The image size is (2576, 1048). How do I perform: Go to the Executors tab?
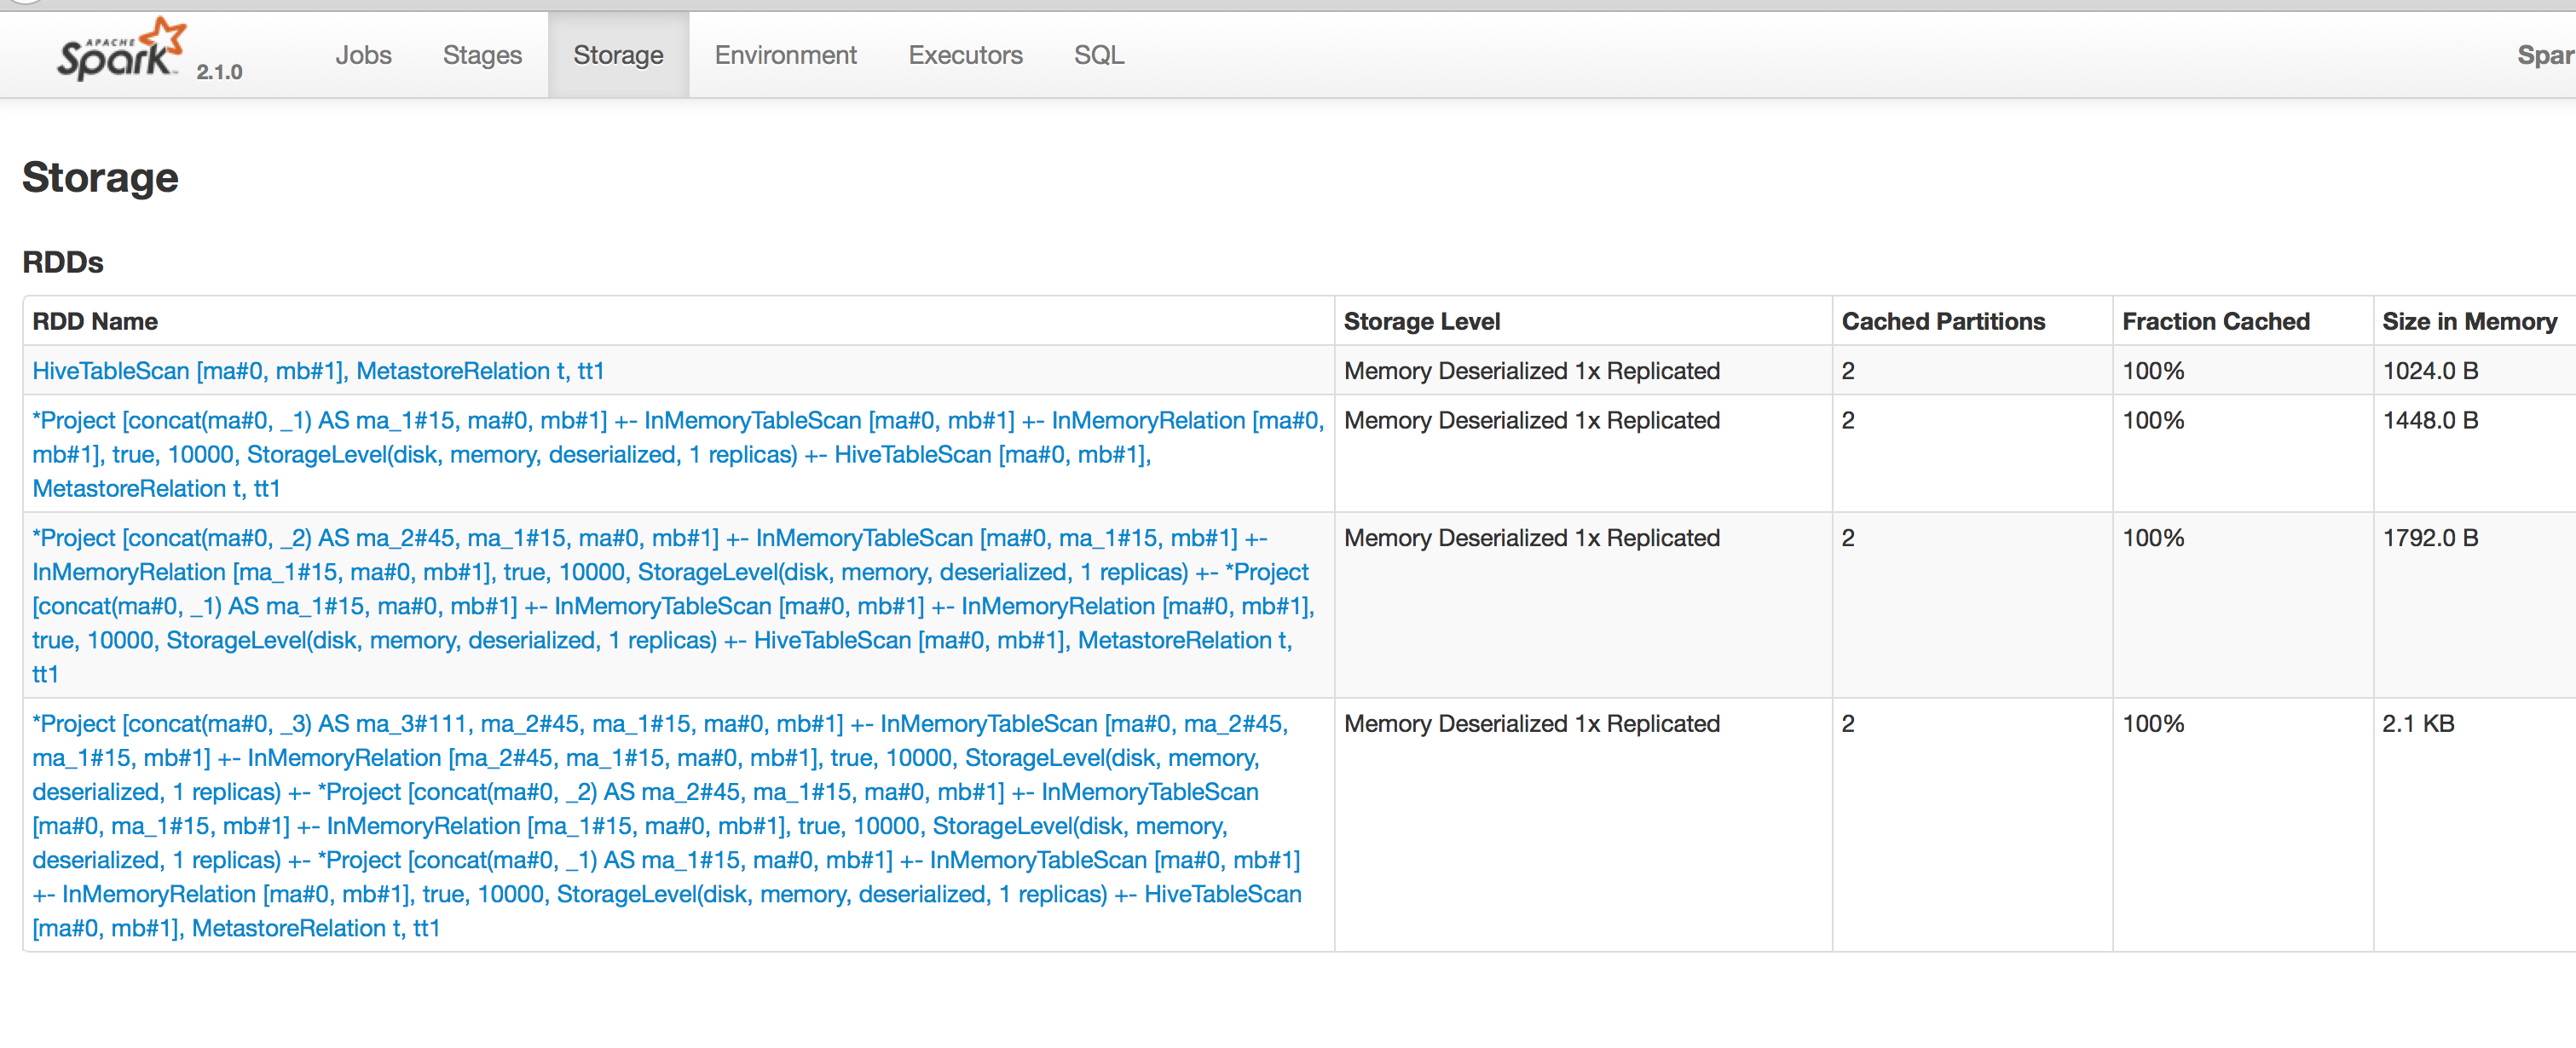[x=965, y=56]
